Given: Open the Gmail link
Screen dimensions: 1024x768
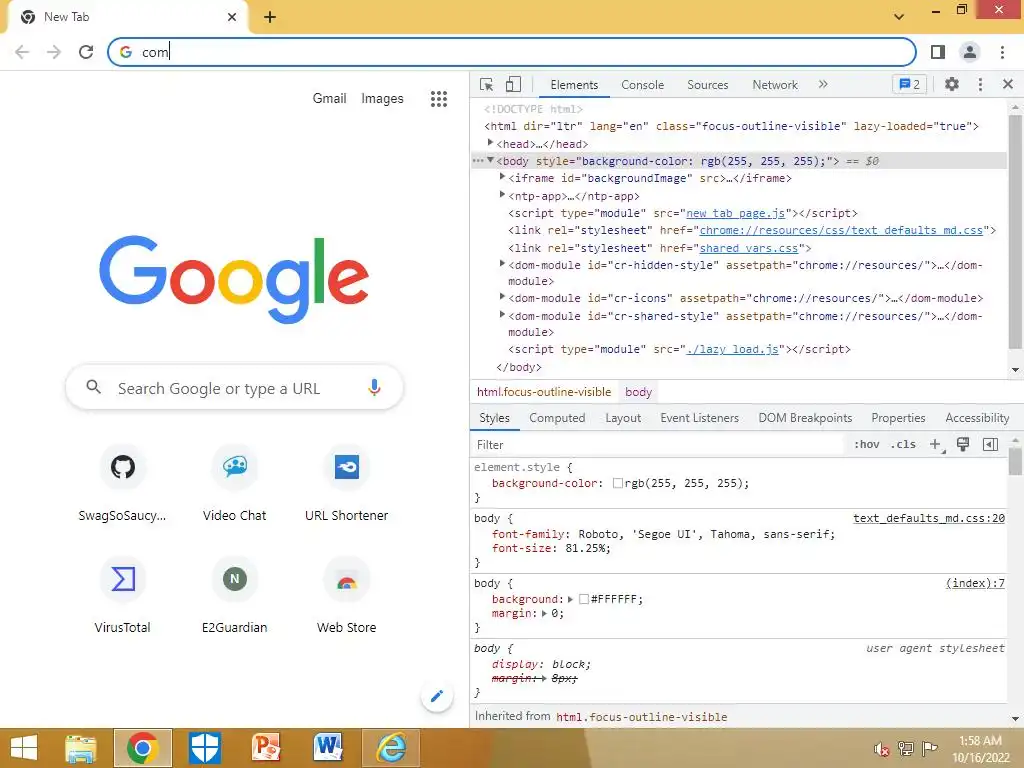Looking at the screenshot, I should click(x=329, y=99).
